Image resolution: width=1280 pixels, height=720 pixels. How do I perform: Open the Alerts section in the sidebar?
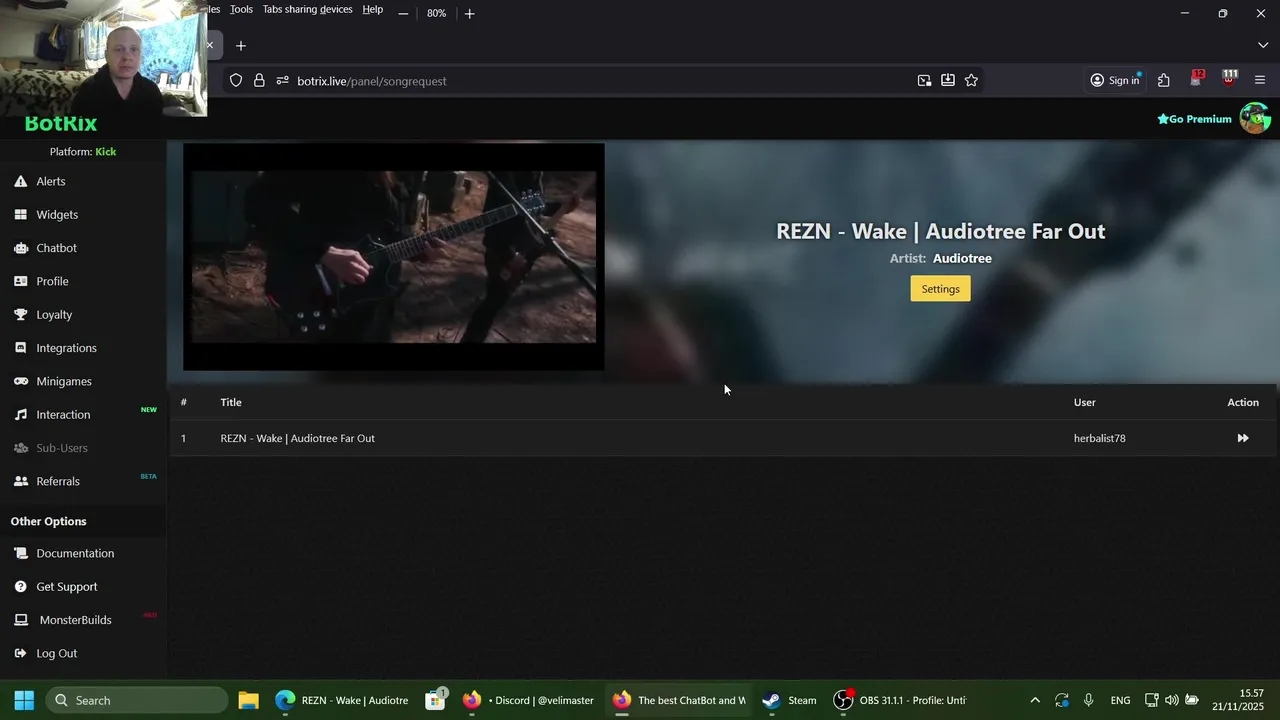coord(50,181)
